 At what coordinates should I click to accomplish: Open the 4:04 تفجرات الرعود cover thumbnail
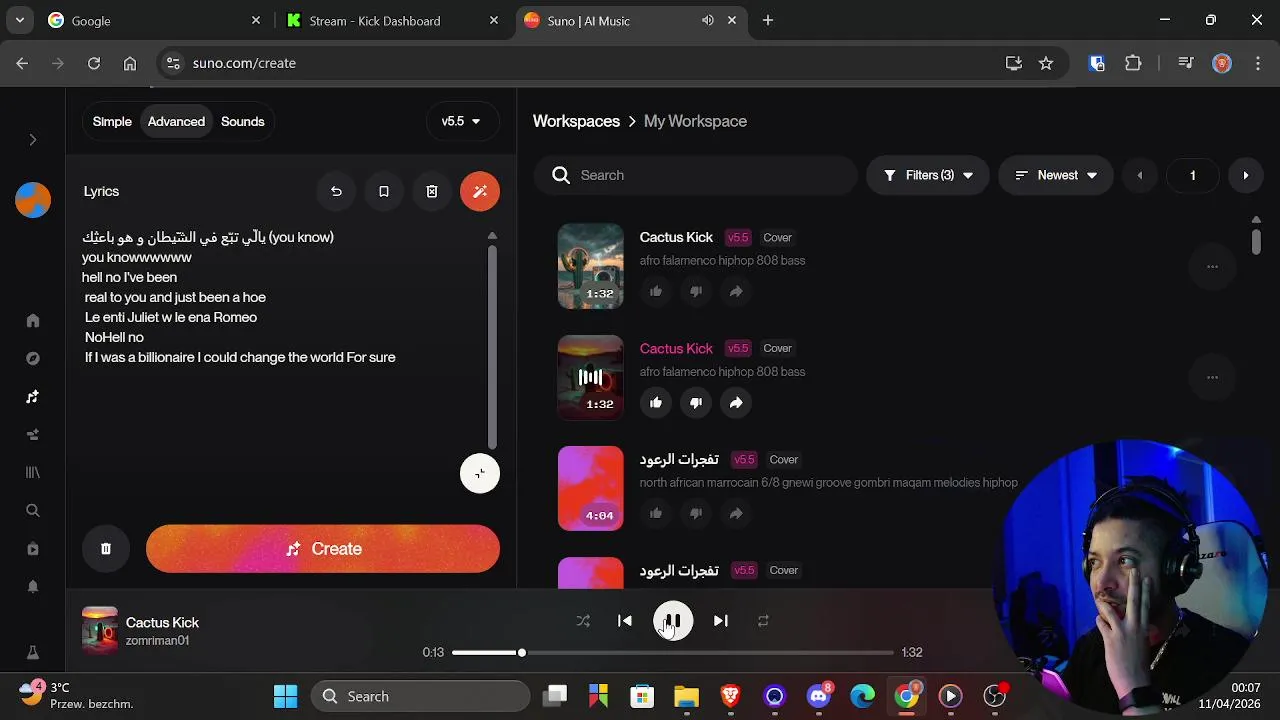click(x=590, y=488)
